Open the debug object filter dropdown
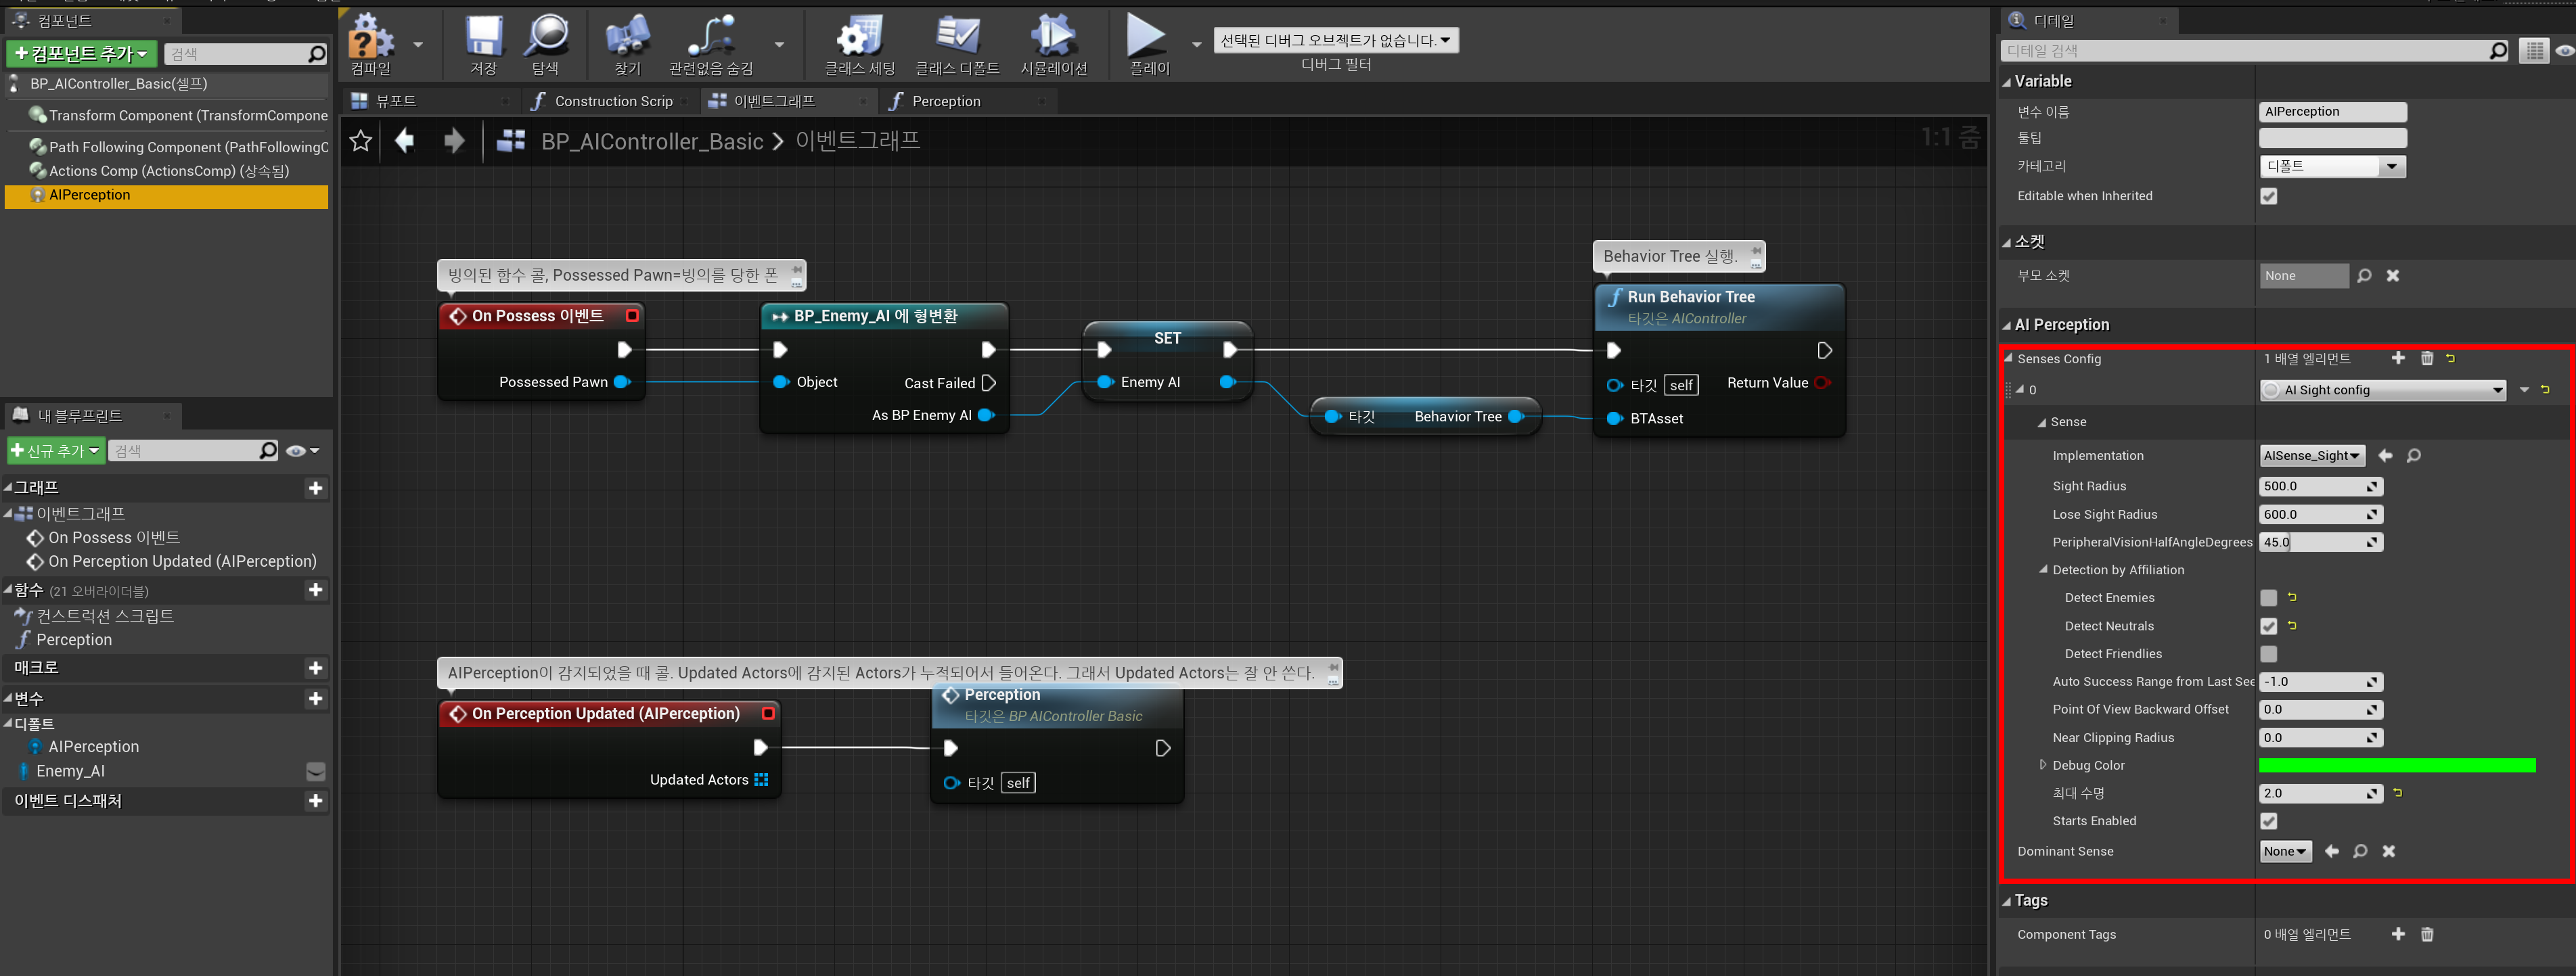 coord(1335,40)
